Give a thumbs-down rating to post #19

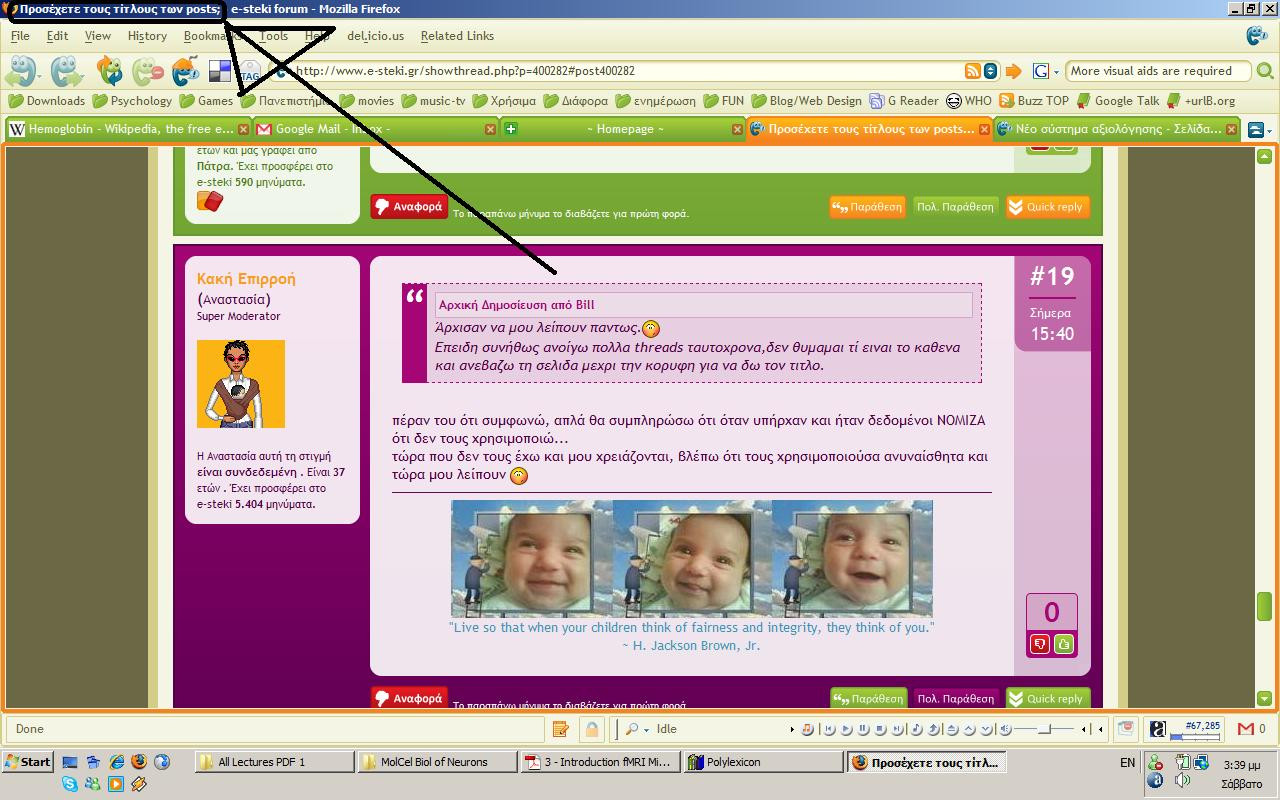click(x=1040, y=645)
